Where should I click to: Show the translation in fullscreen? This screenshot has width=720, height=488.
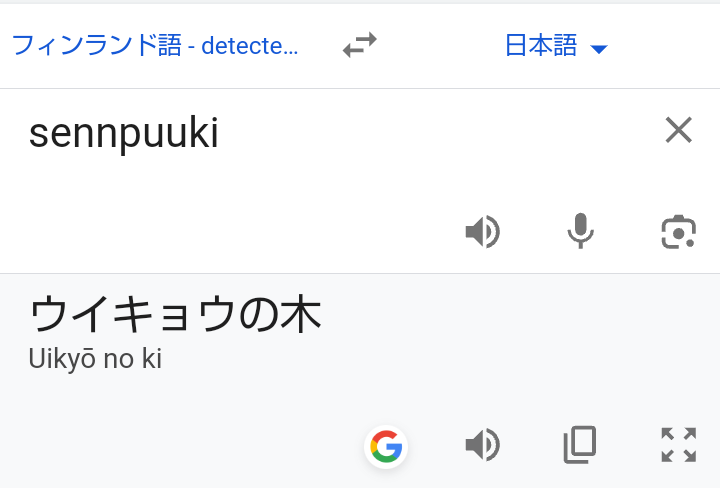678,445
